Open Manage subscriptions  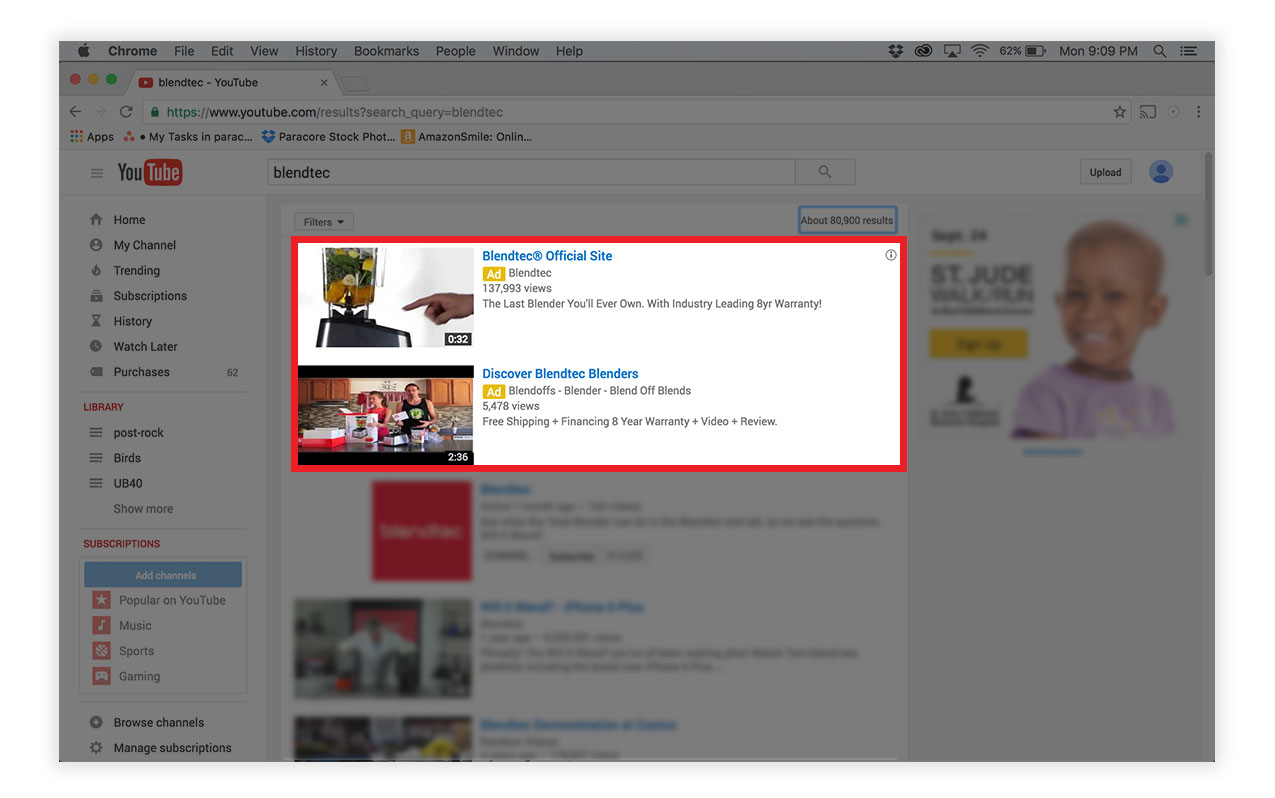pyautogui.click(x=172, y=748)
